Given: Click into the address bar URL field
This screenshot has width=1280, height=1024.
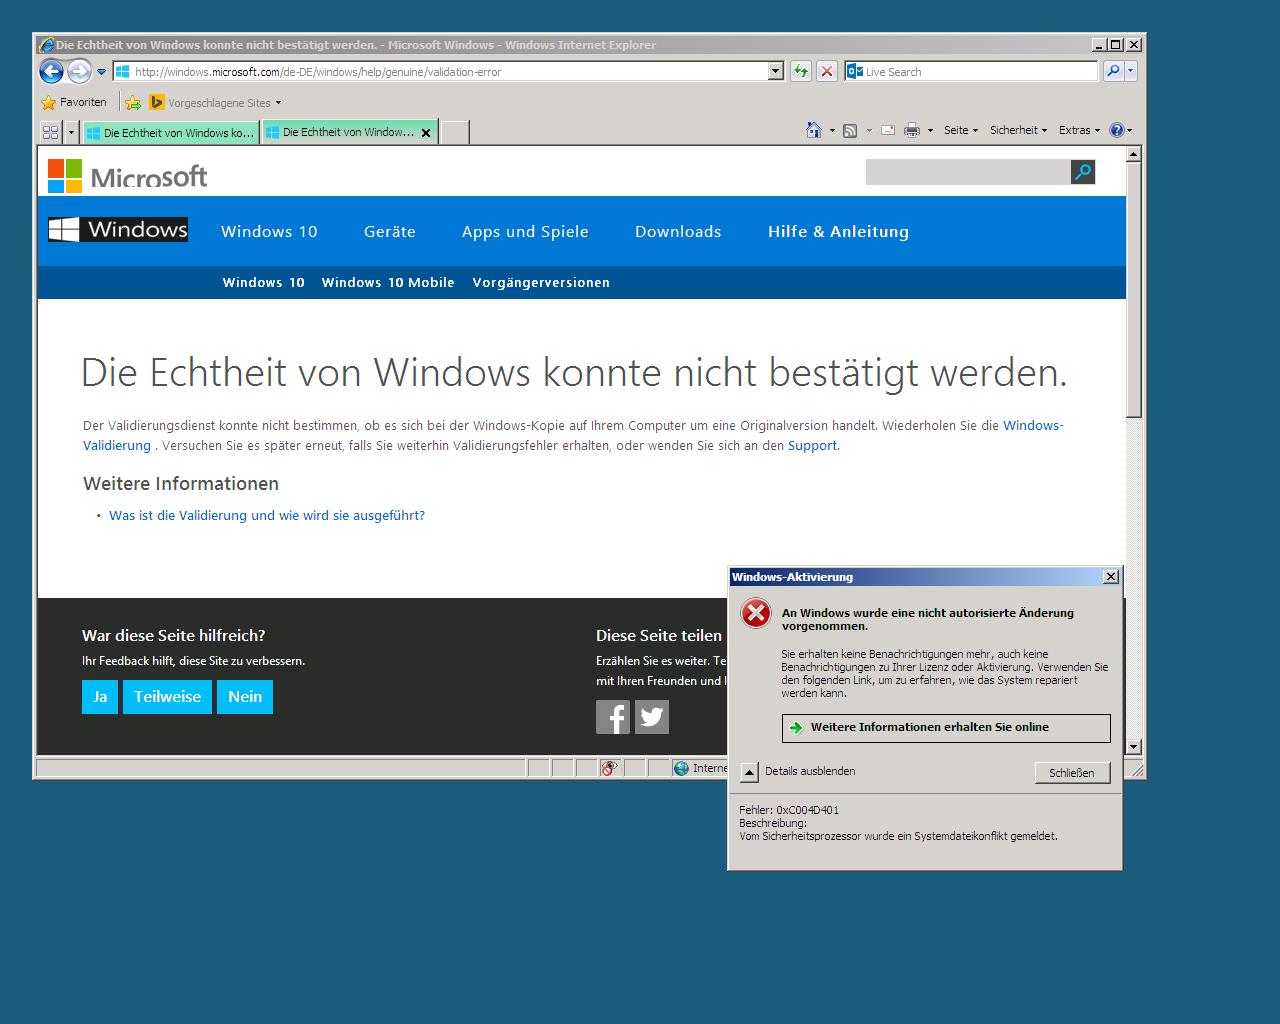Looking at the screenshot, I should click(440, 72).
